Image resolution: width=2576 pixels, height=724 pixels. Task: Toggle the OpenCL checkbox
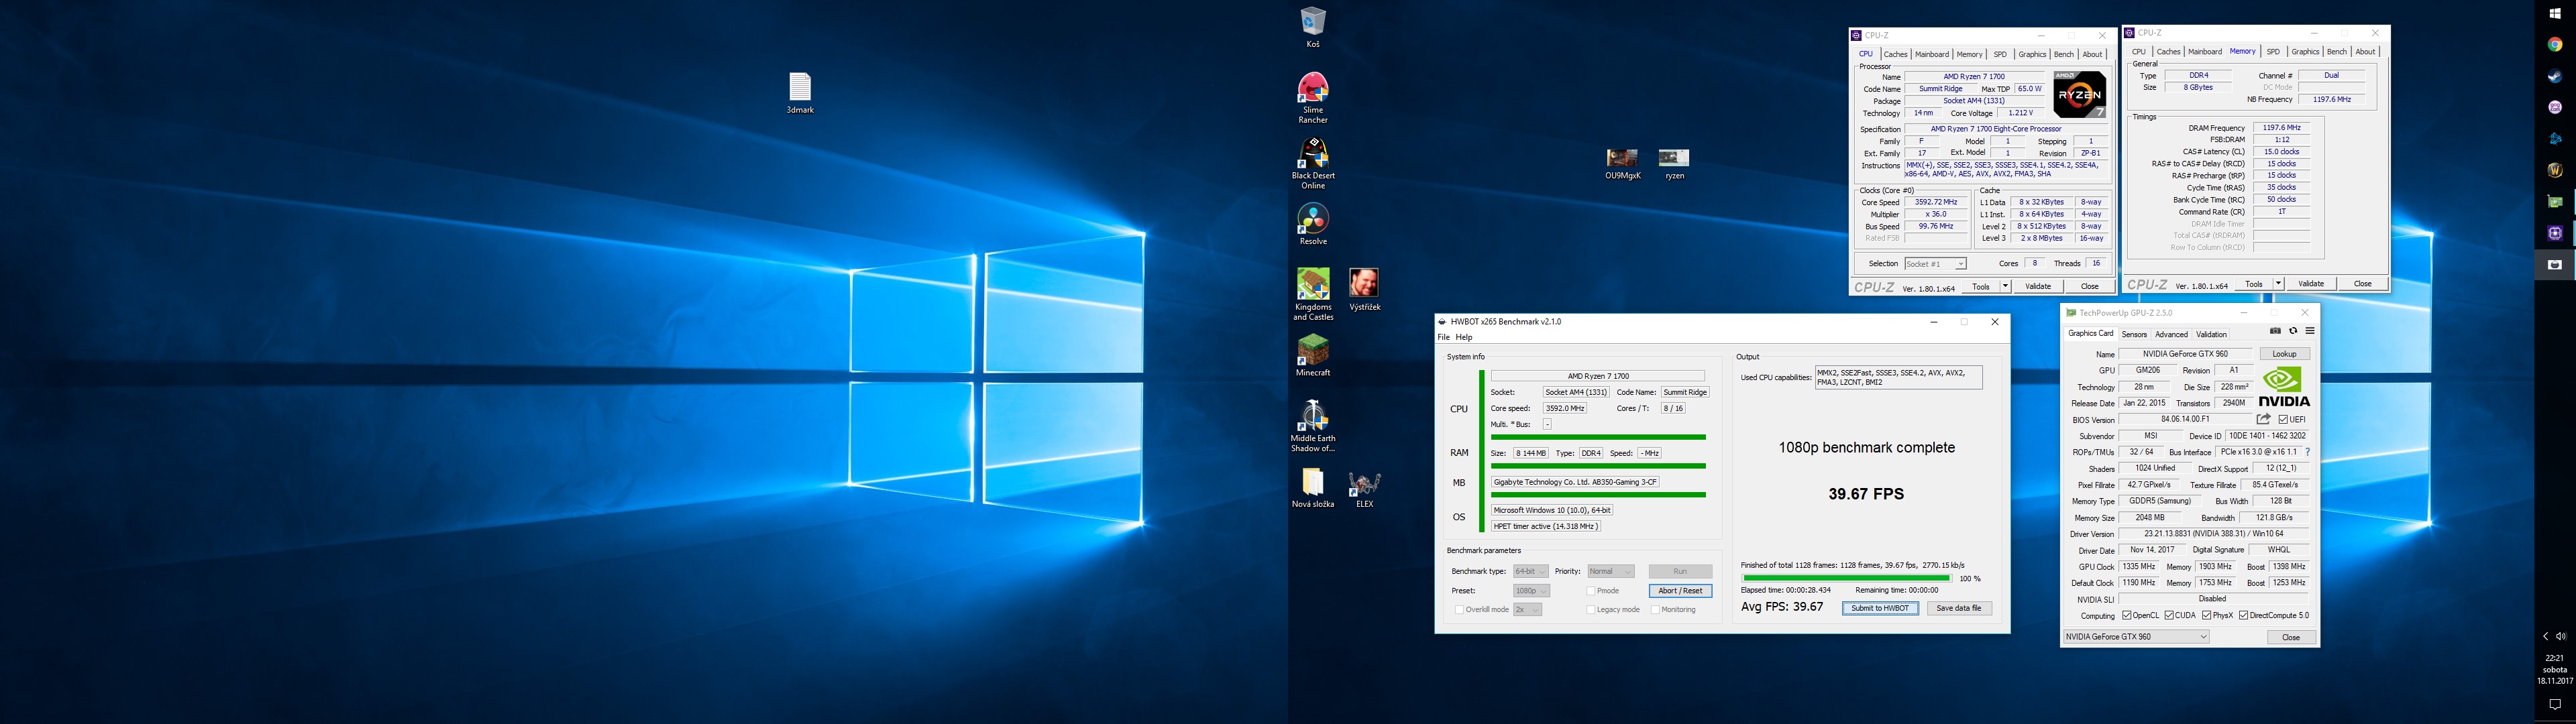2127,615
